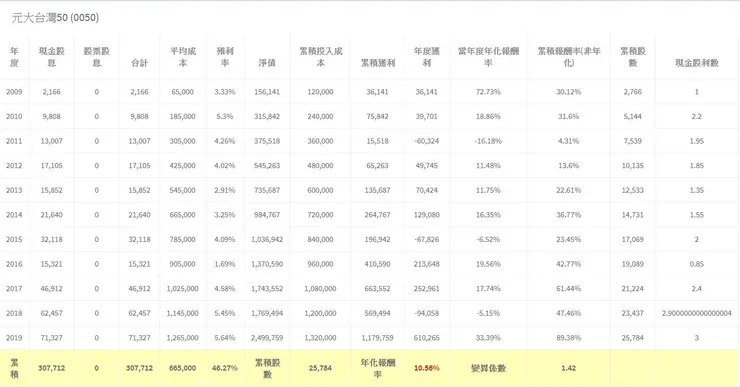The width and height of the screenshot is (740, 387).
Task: Click the -67,826 annual profit cell
Action: 427,239
